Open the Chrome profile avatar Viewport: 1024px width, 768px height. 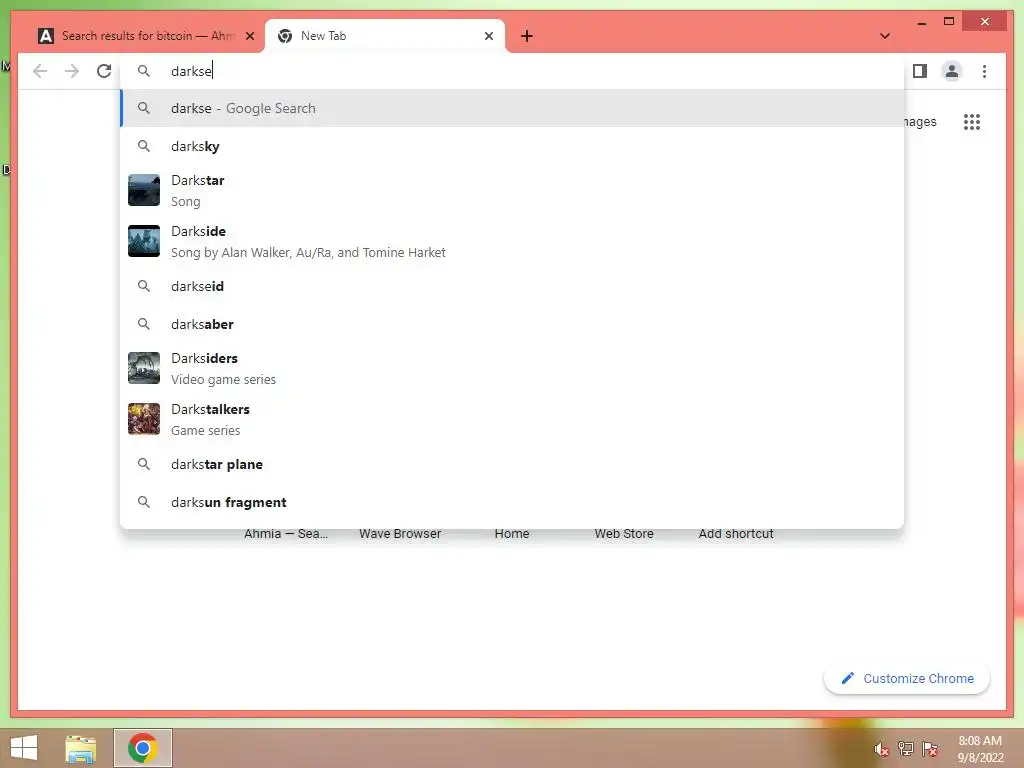(952, 71)
